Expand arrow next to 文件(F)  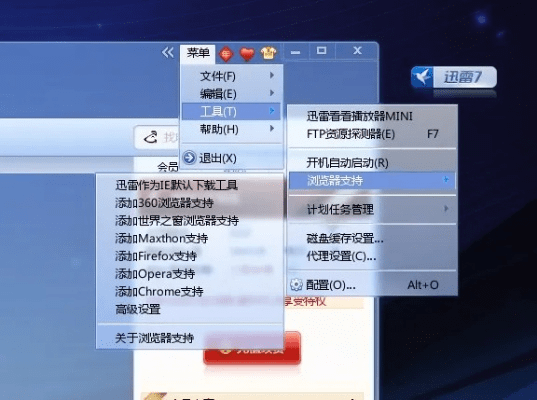(x=272, y=75)
